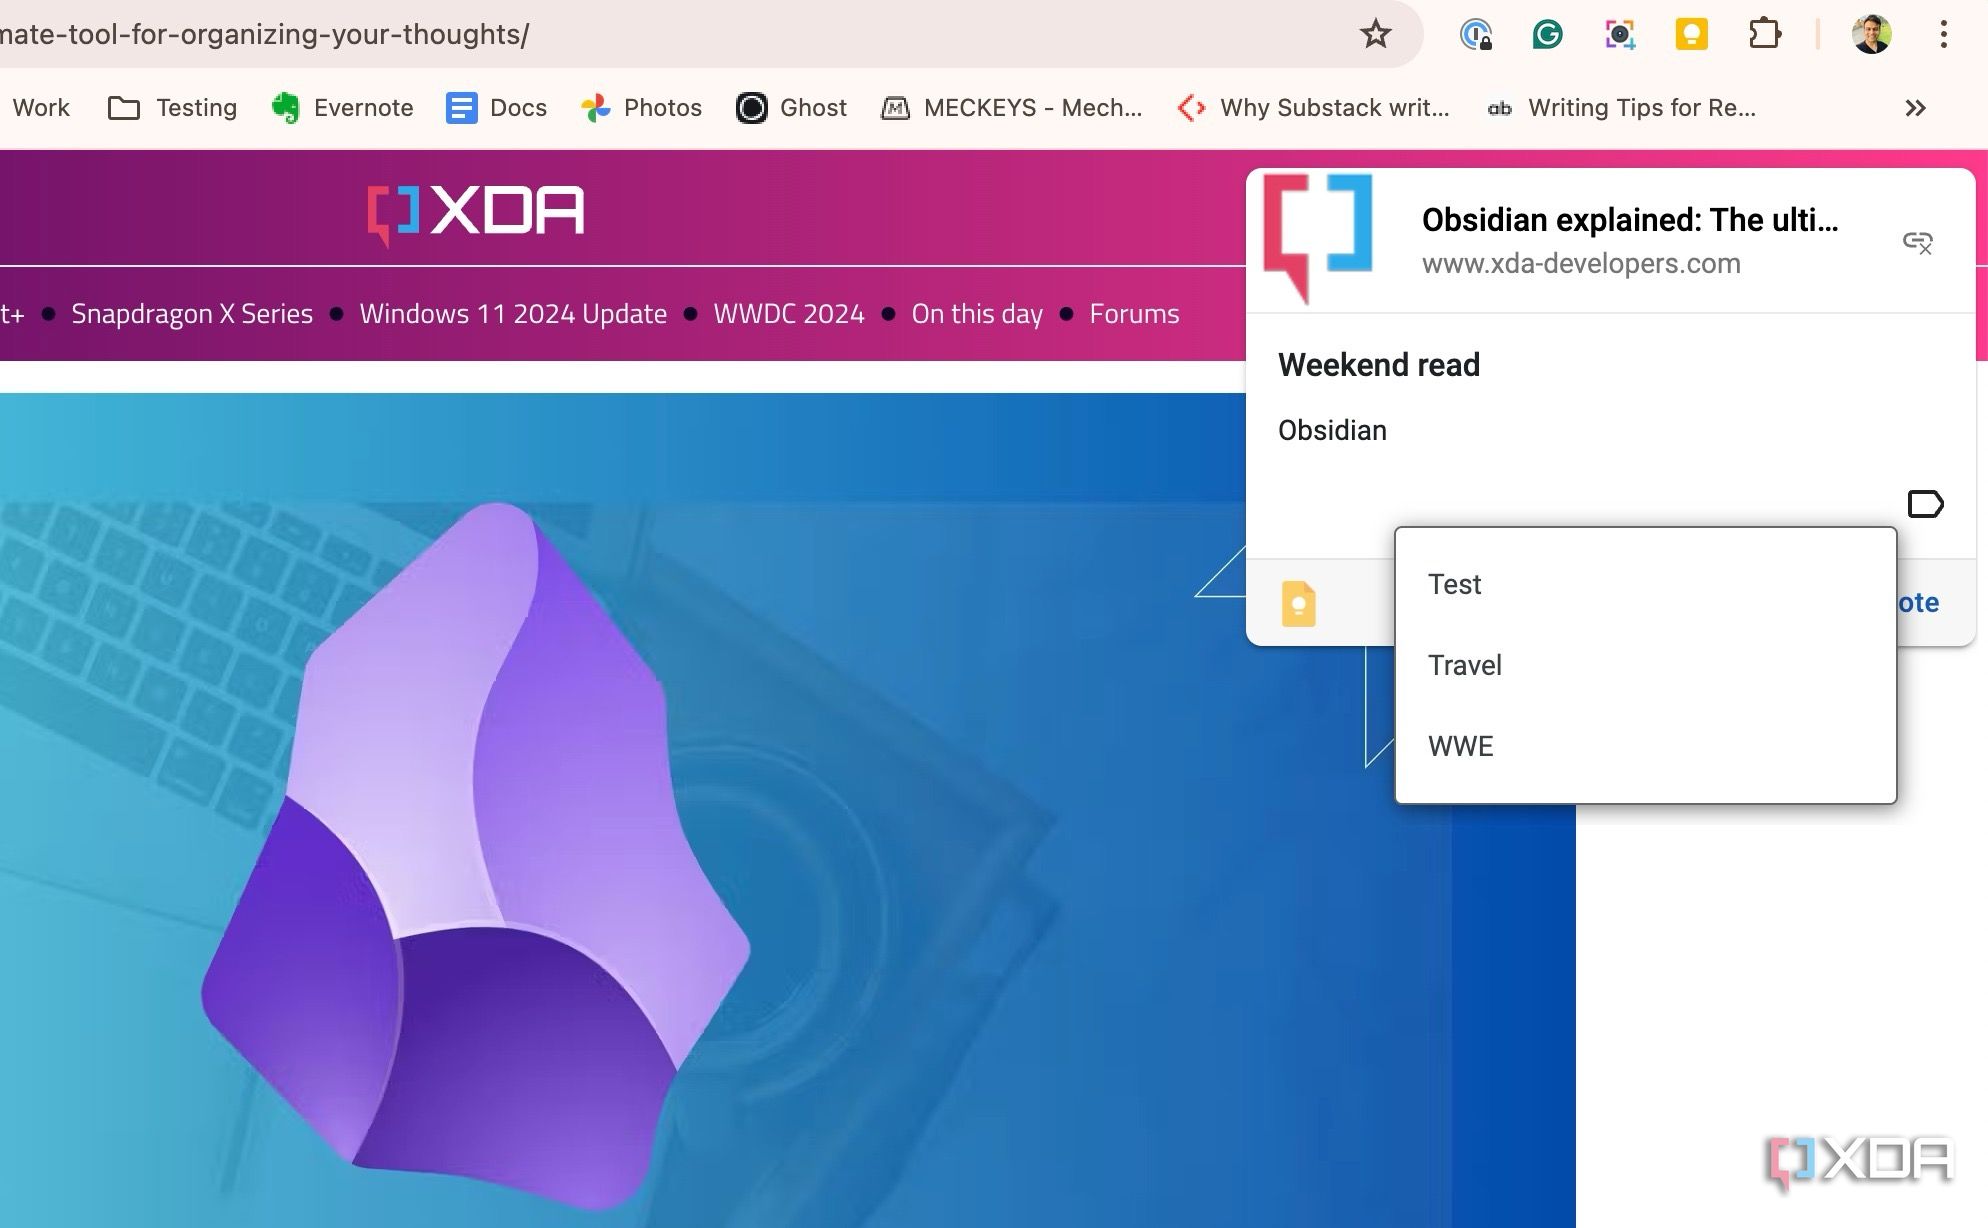Viewport: 1988px width, 1228px height.
Task: Open the Google Keep extension icon
Action: pos(1692,34)
